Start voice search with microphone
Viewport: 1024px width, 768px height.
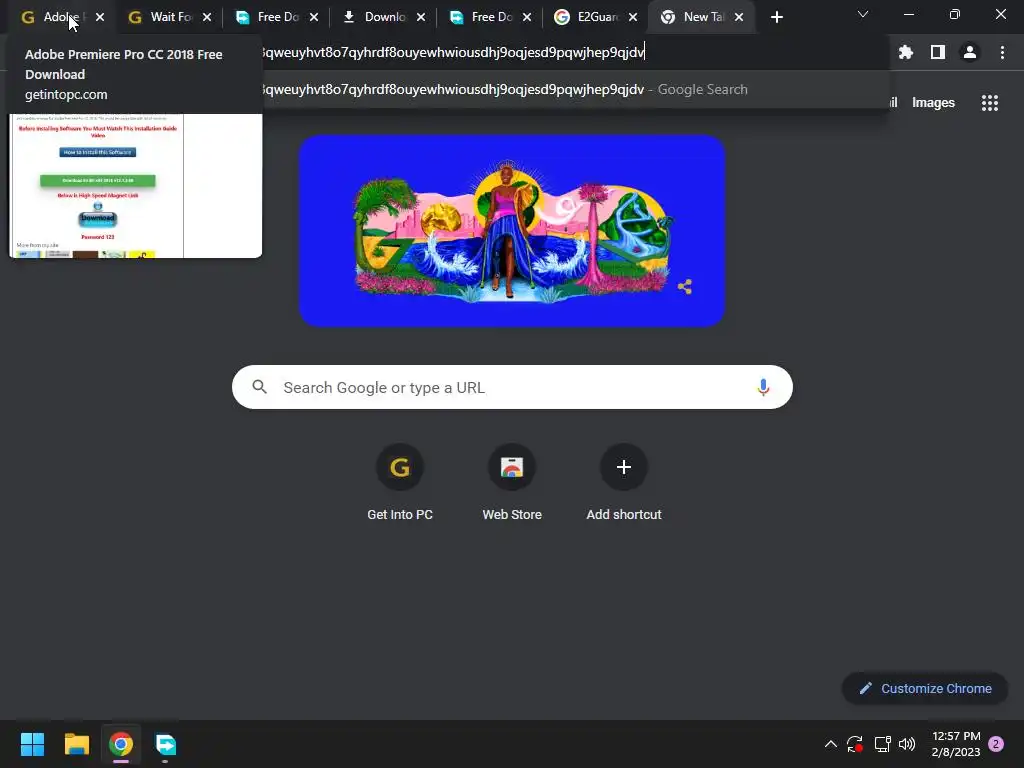point(763,387)
